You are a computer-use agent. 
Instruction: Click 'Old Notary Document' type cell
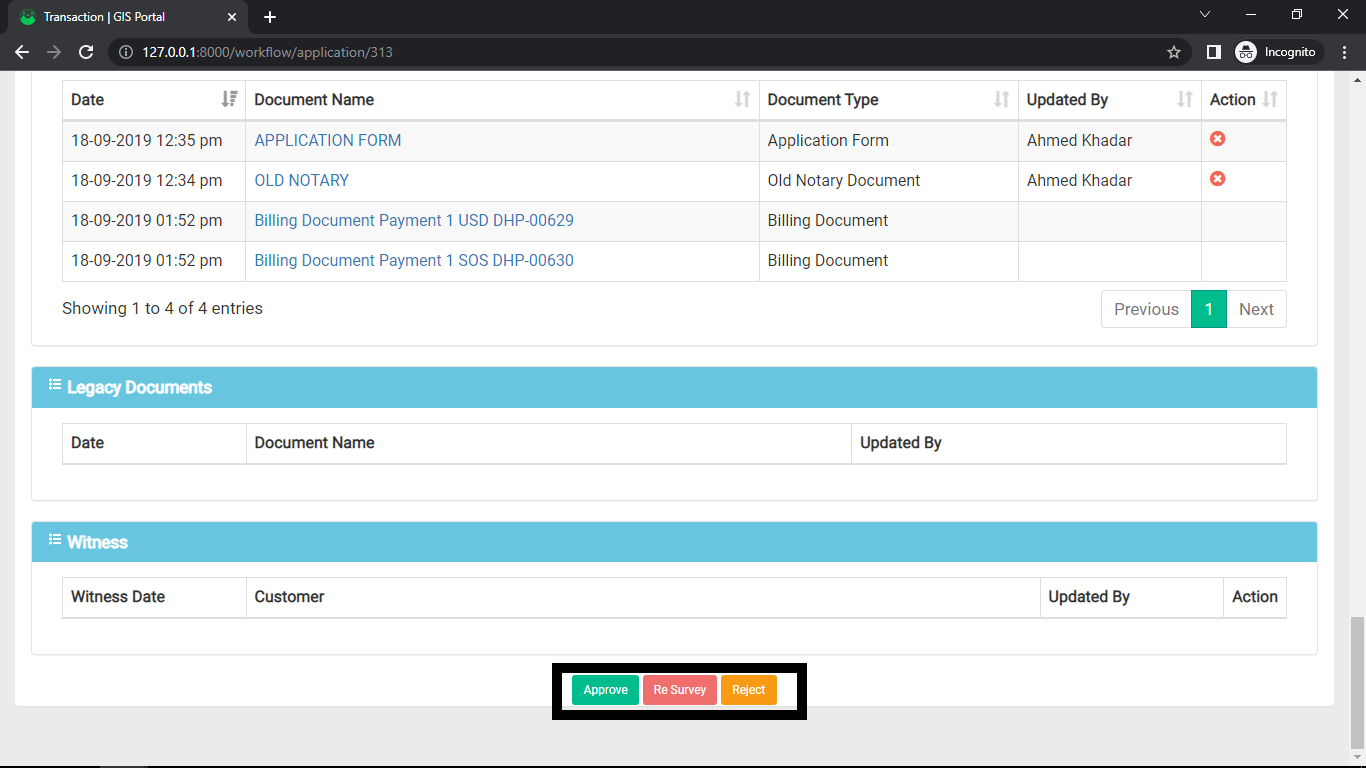[x=844, y=180]
